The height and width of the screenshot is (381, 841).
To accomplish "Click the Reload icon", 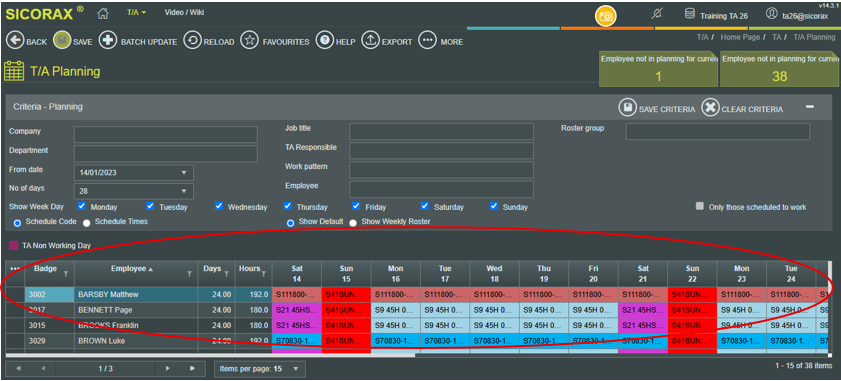I will tap(193, 41).
